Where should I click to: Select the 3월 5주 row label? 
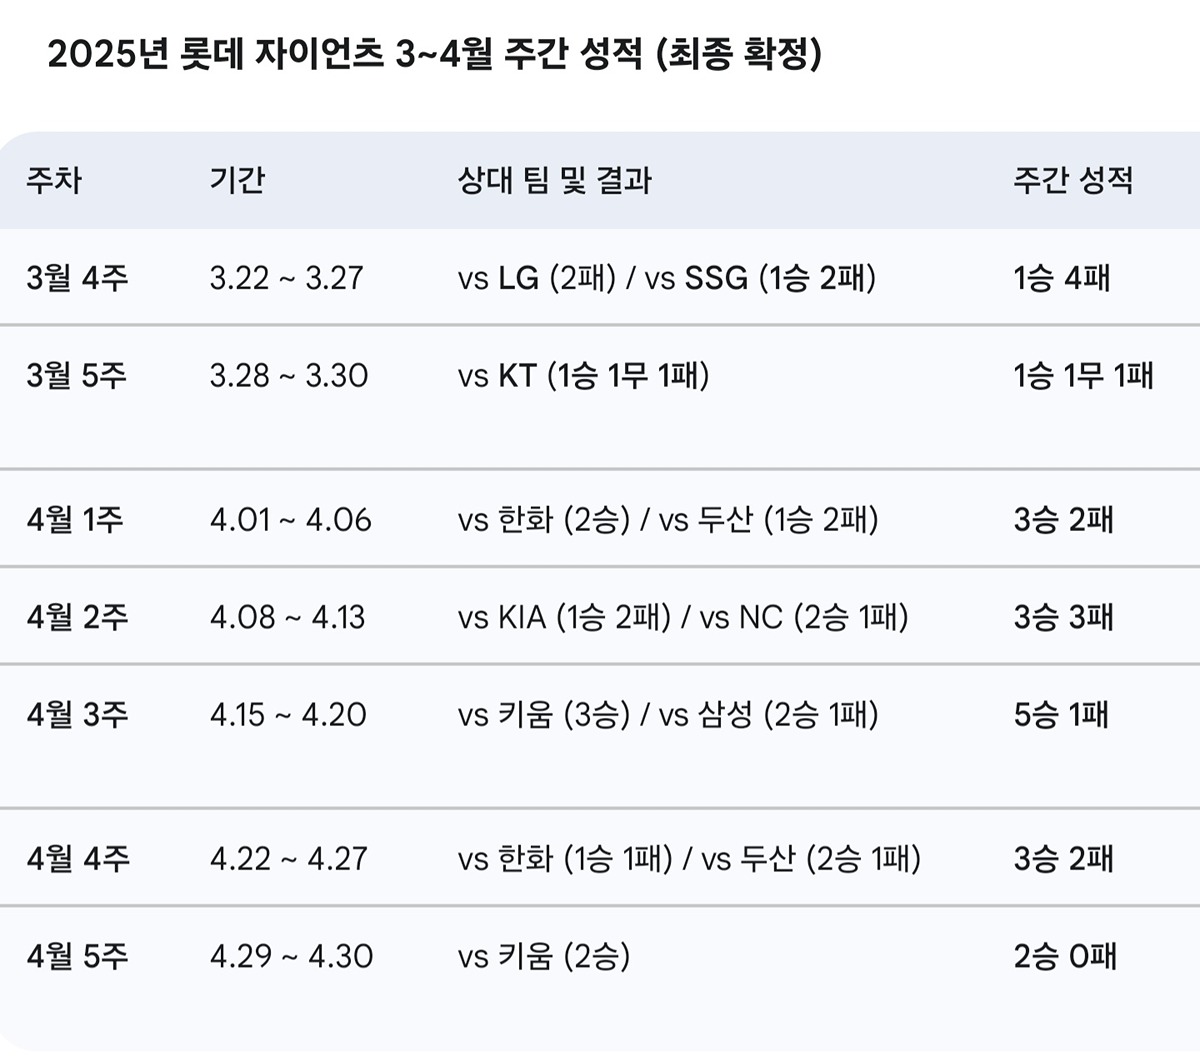click(x=77, y=375)
